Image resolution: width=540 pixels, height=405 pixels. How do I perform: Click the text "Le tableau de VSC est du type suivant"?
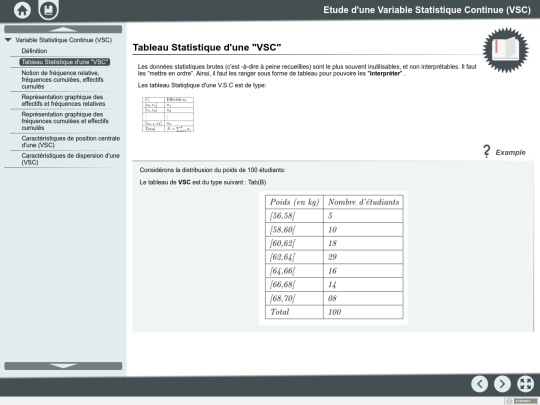coord(193,183)
